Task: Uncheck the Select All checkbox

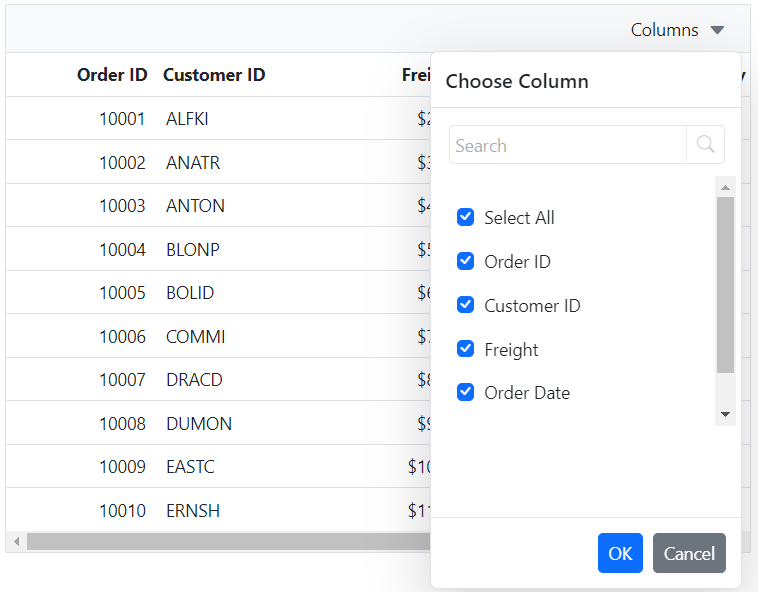Action: coord(466,217)
